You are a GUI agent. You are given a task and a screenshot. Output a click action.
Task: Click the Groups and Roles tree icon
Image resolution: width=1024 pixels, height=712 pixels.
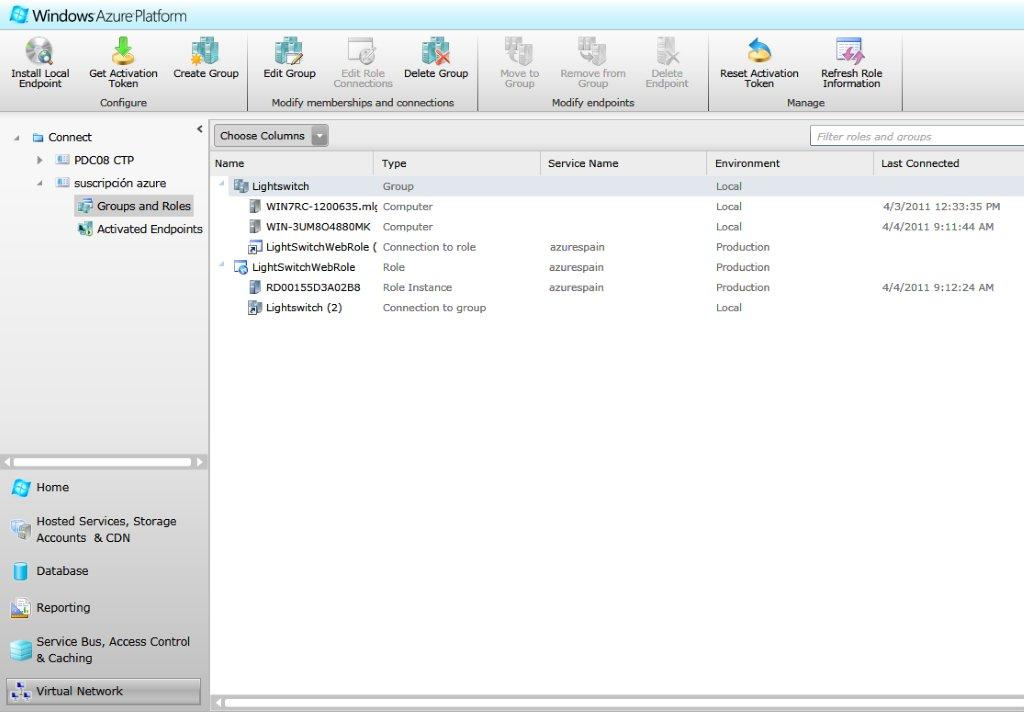click(85, 206)
